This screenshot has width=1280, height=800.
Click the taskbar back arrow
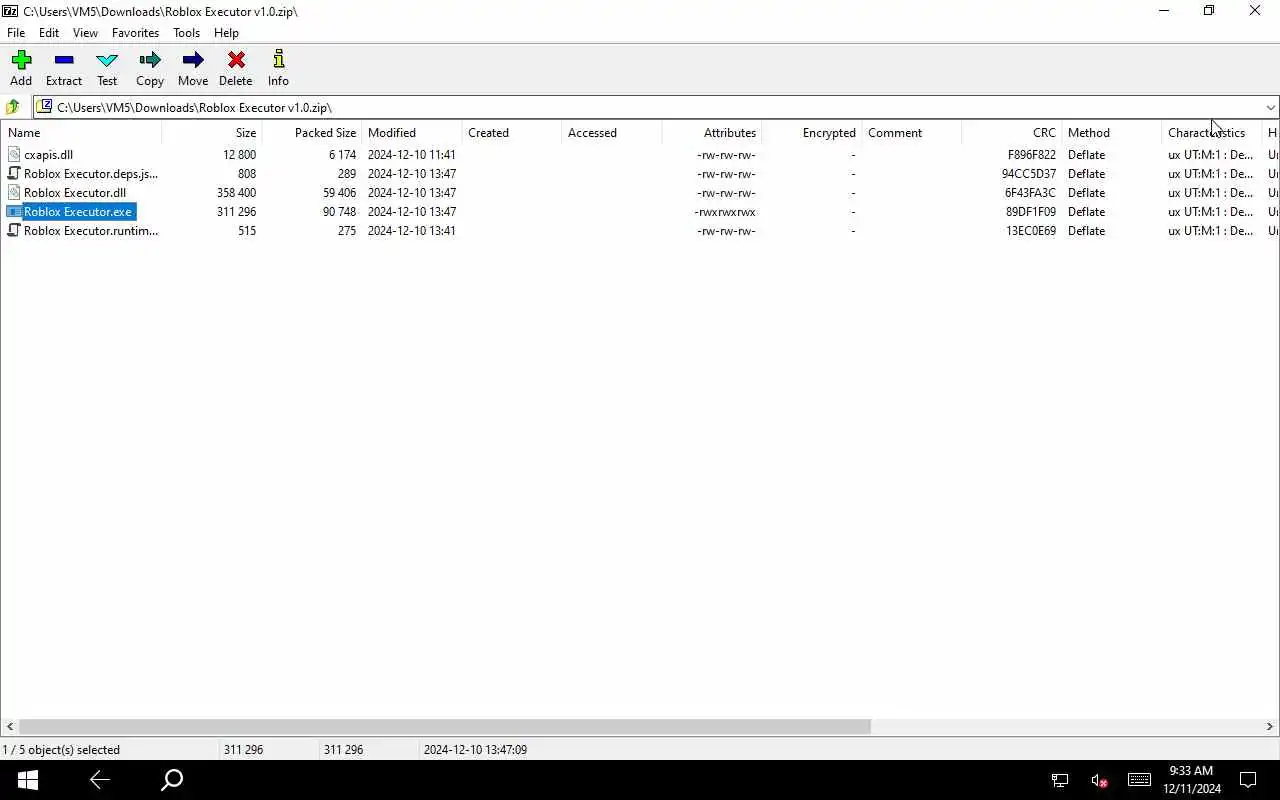click(x=99, y=780)
